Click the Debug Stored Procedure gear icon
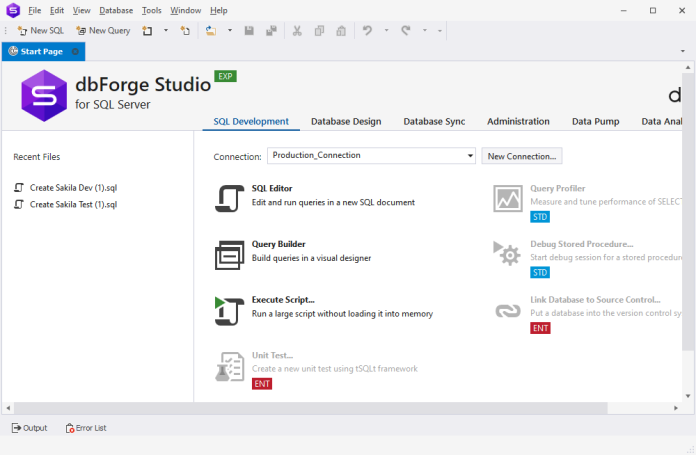Image resolution: width=696 pixels, height=455 pixels. (508, 254)
